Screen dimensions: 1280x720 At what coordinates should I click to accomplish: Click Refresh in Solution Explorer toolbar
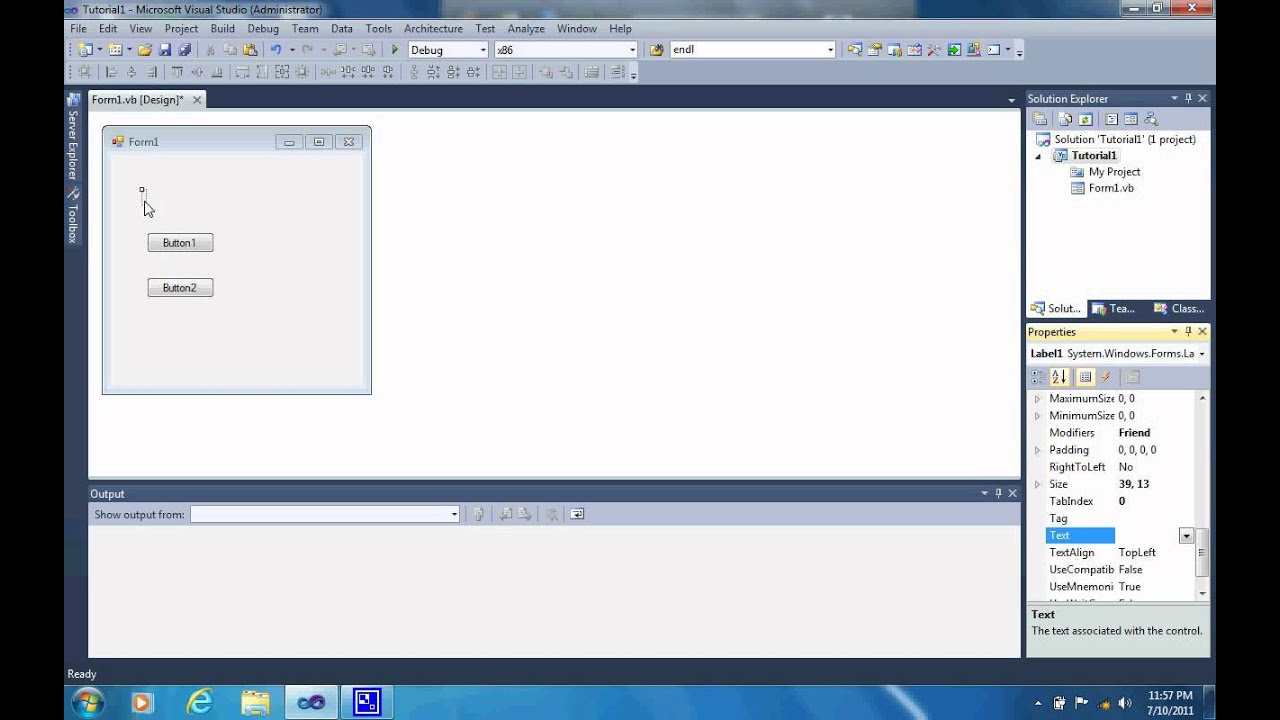point(1085,119)
